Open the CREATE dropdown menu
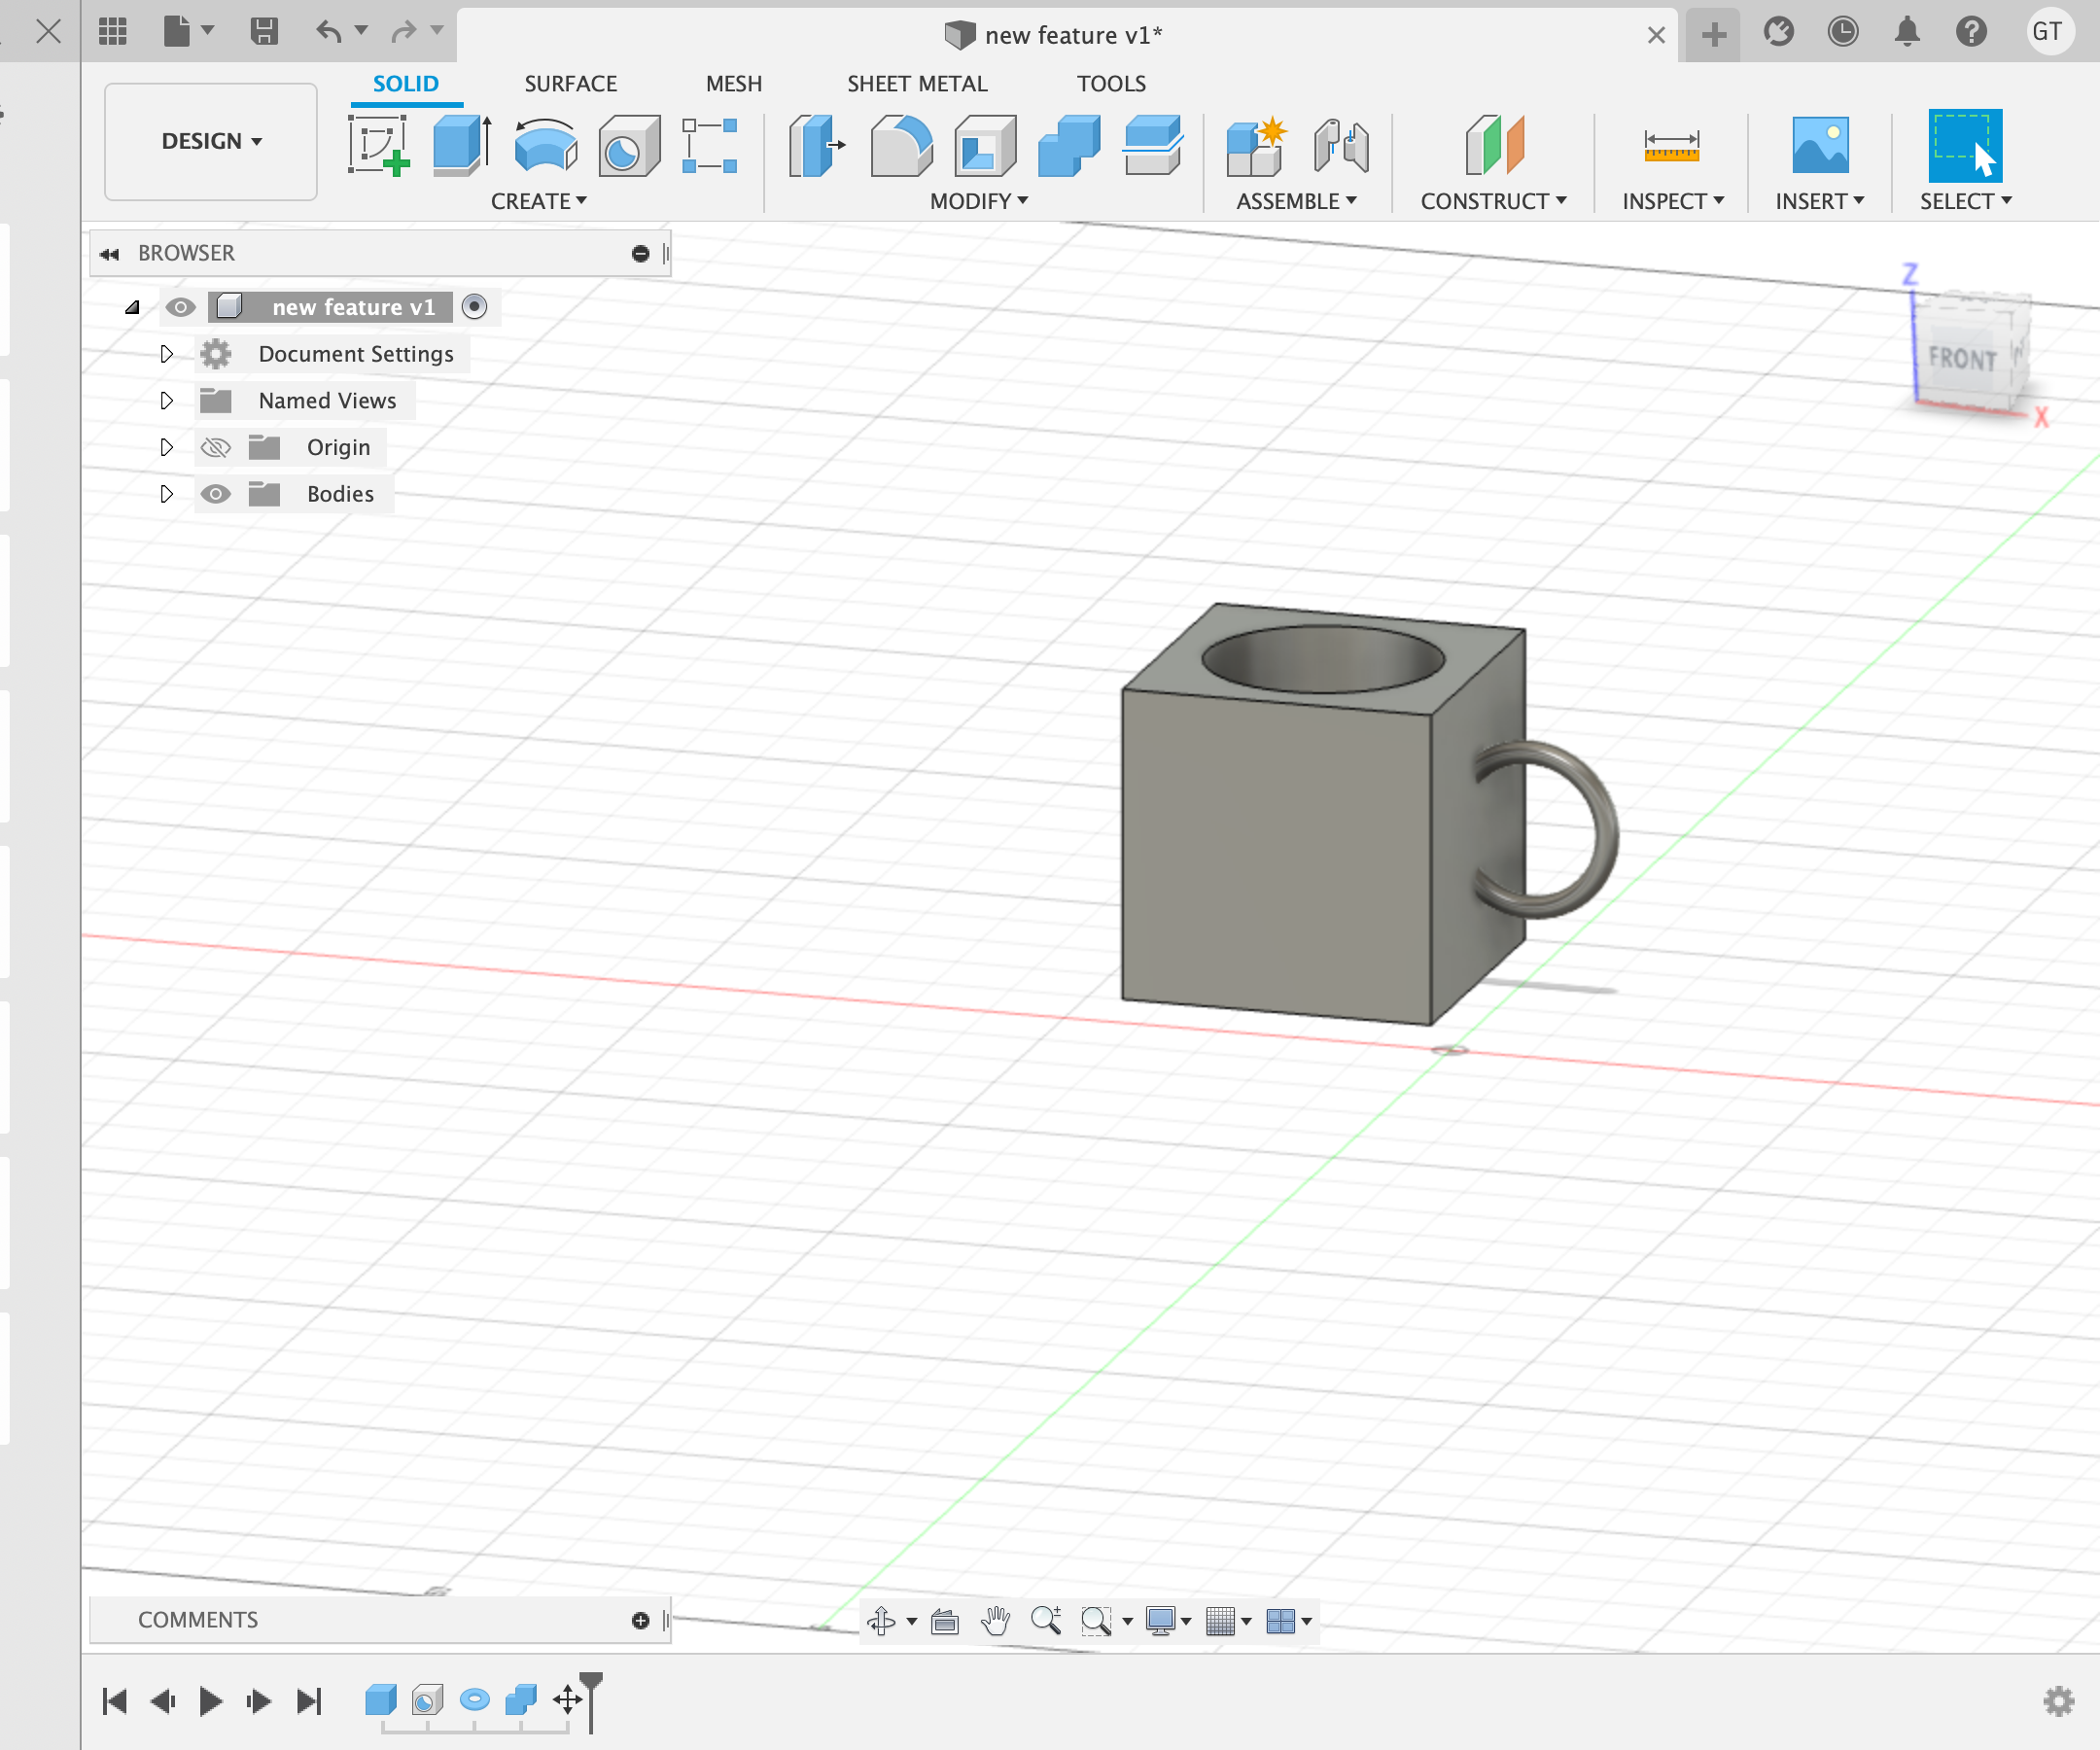This screenshot has width=2100, height=1750. [x=539, y=201]
